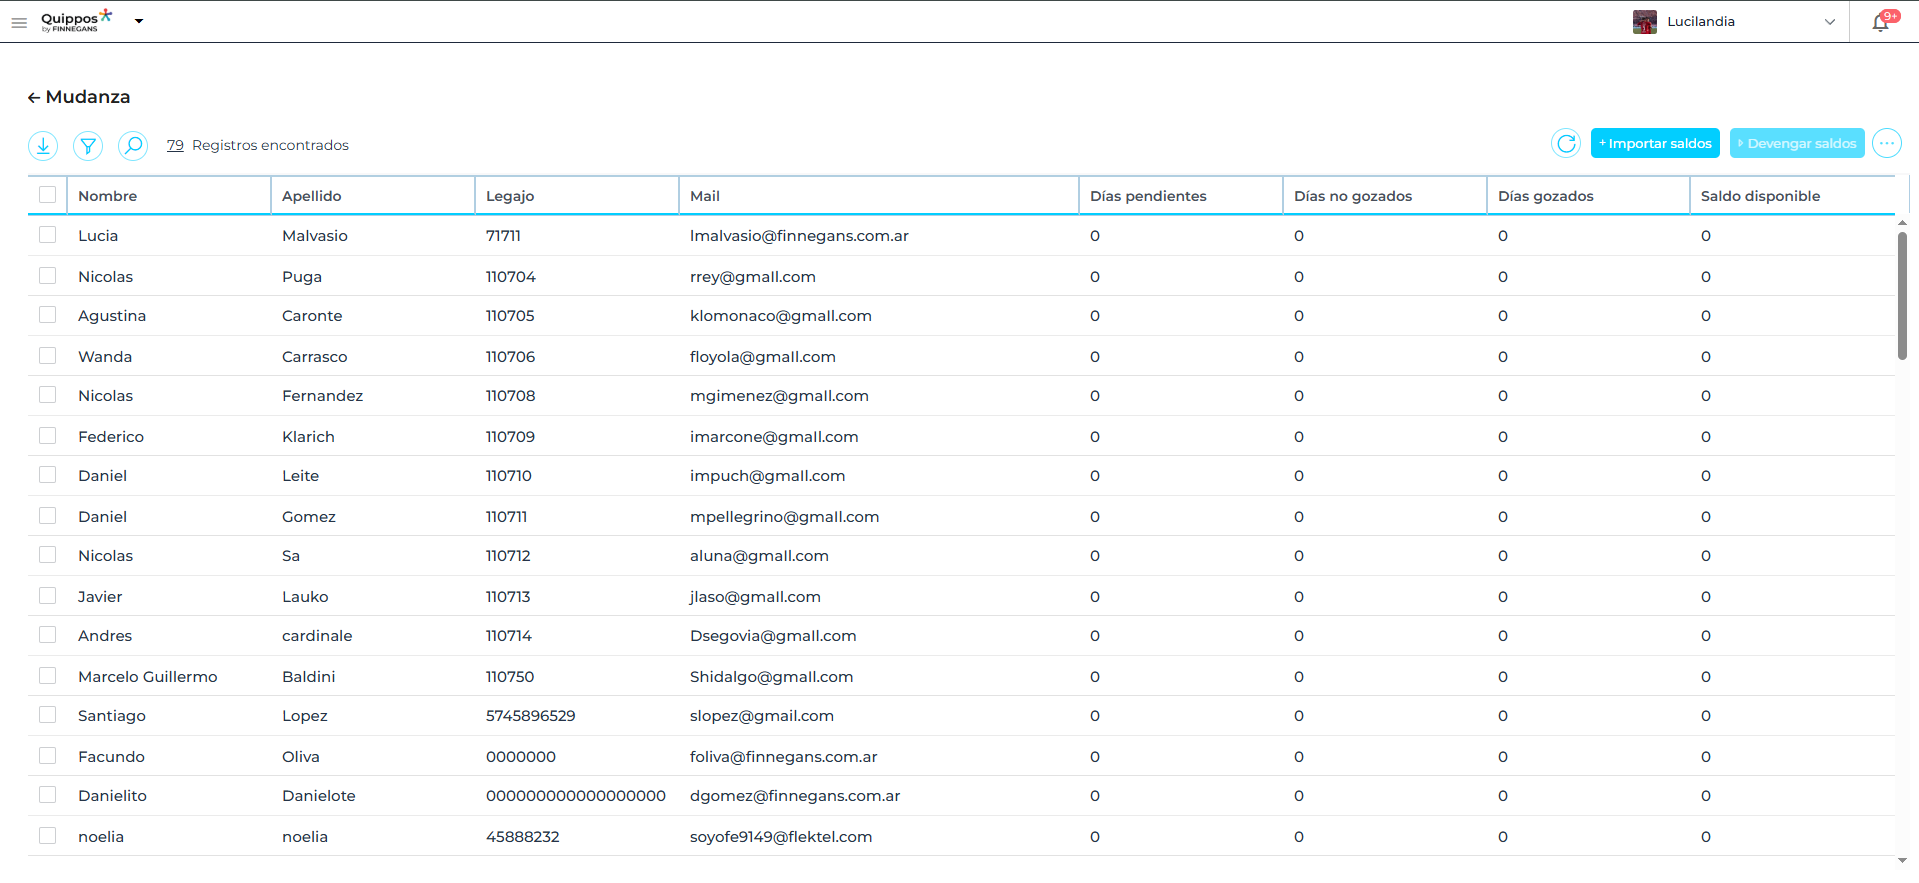
Task: Click the circular refresh icon
Action: click(1566, 144)
